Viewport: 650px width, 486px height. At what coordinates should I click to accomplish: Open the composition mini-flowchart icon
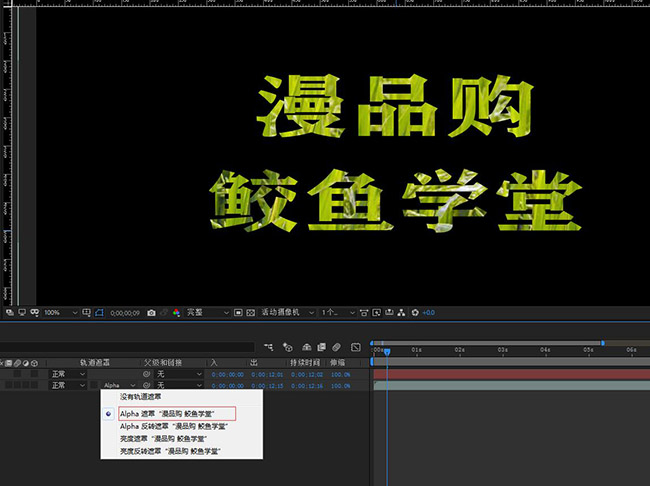click(x=269, y=347)
